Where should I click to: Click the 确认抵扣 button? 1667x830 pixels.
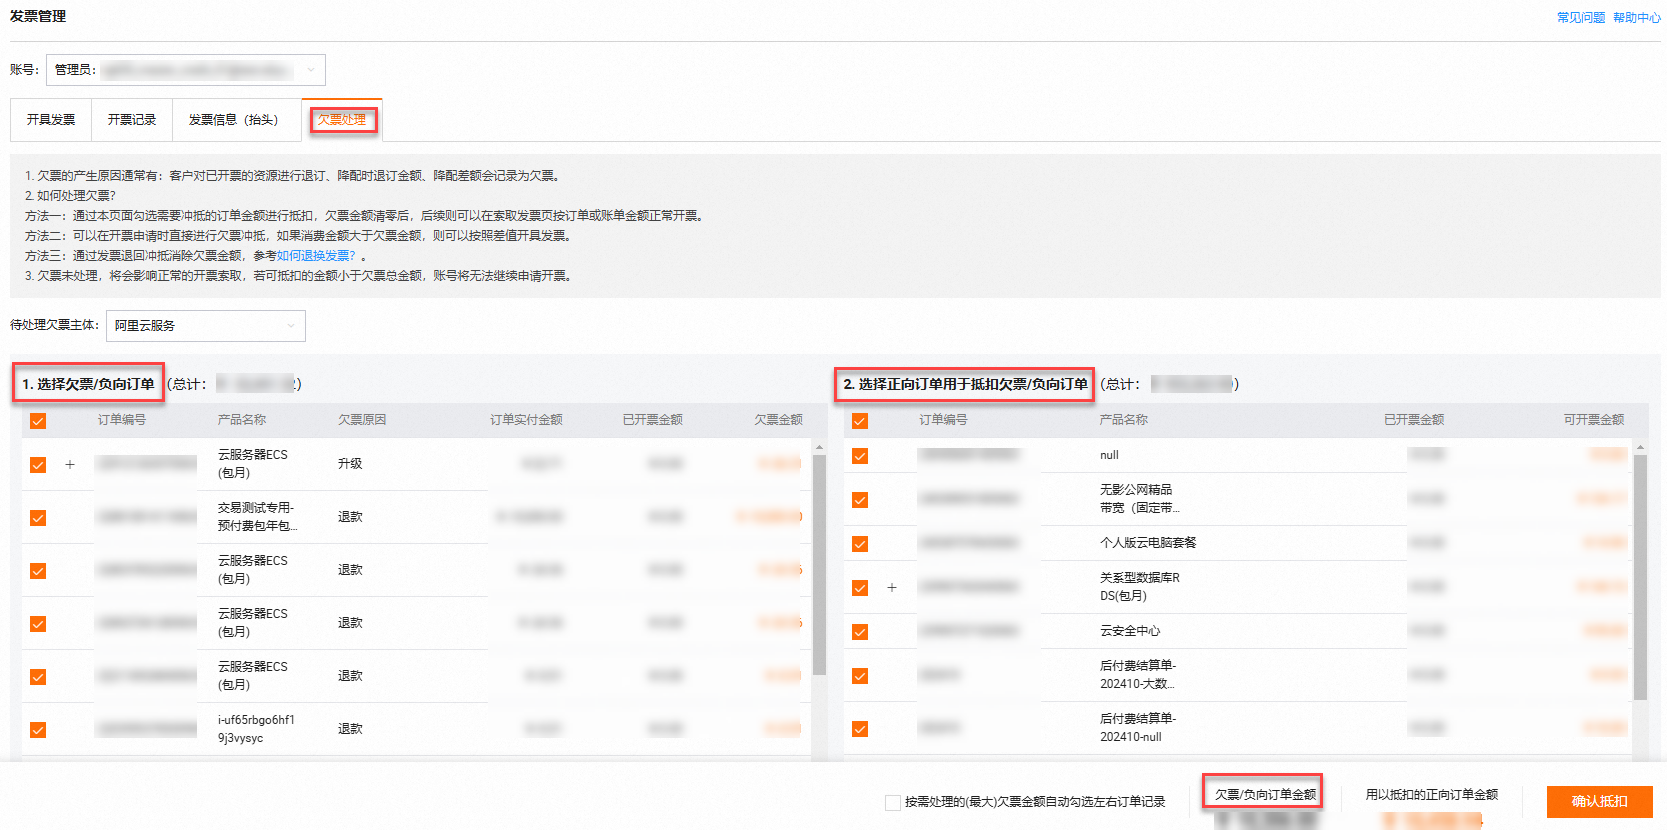click(1599, 802)
